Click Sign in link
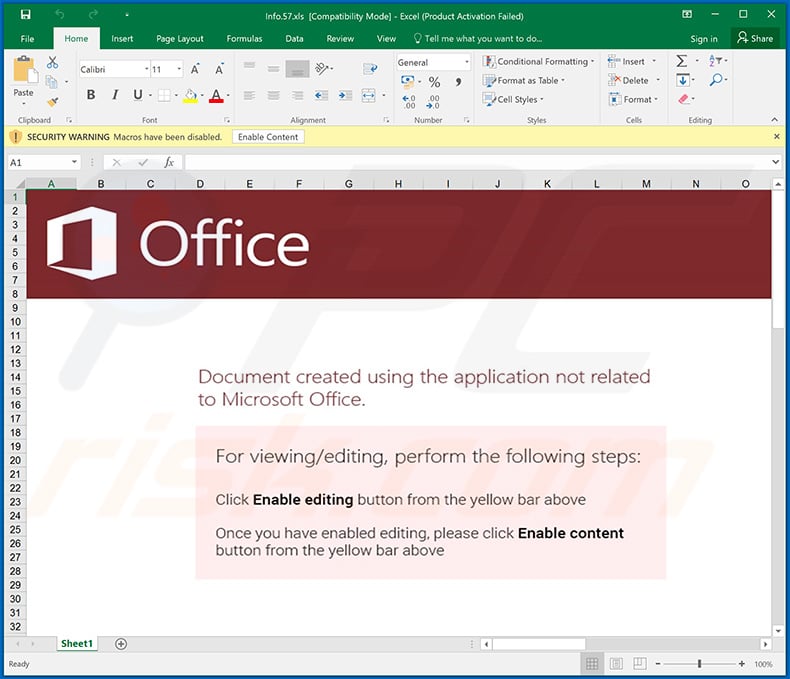 tap(704, 39)
